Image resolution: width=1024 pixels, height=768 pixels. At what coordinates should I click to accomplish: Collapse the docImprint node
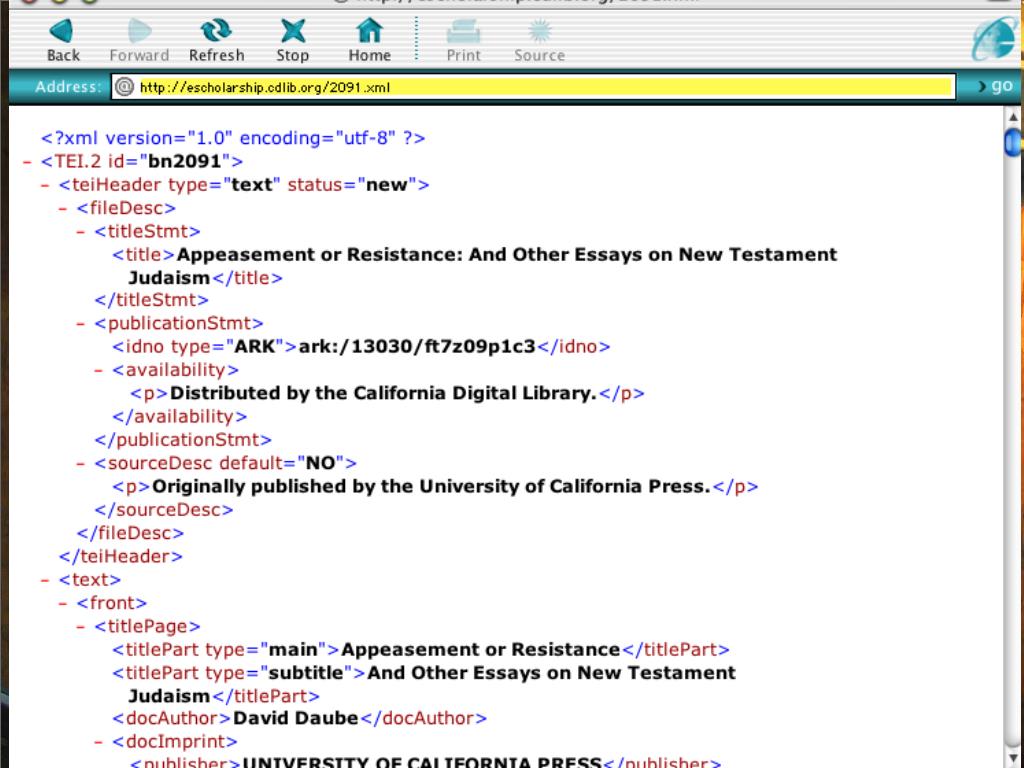[98, 741]
